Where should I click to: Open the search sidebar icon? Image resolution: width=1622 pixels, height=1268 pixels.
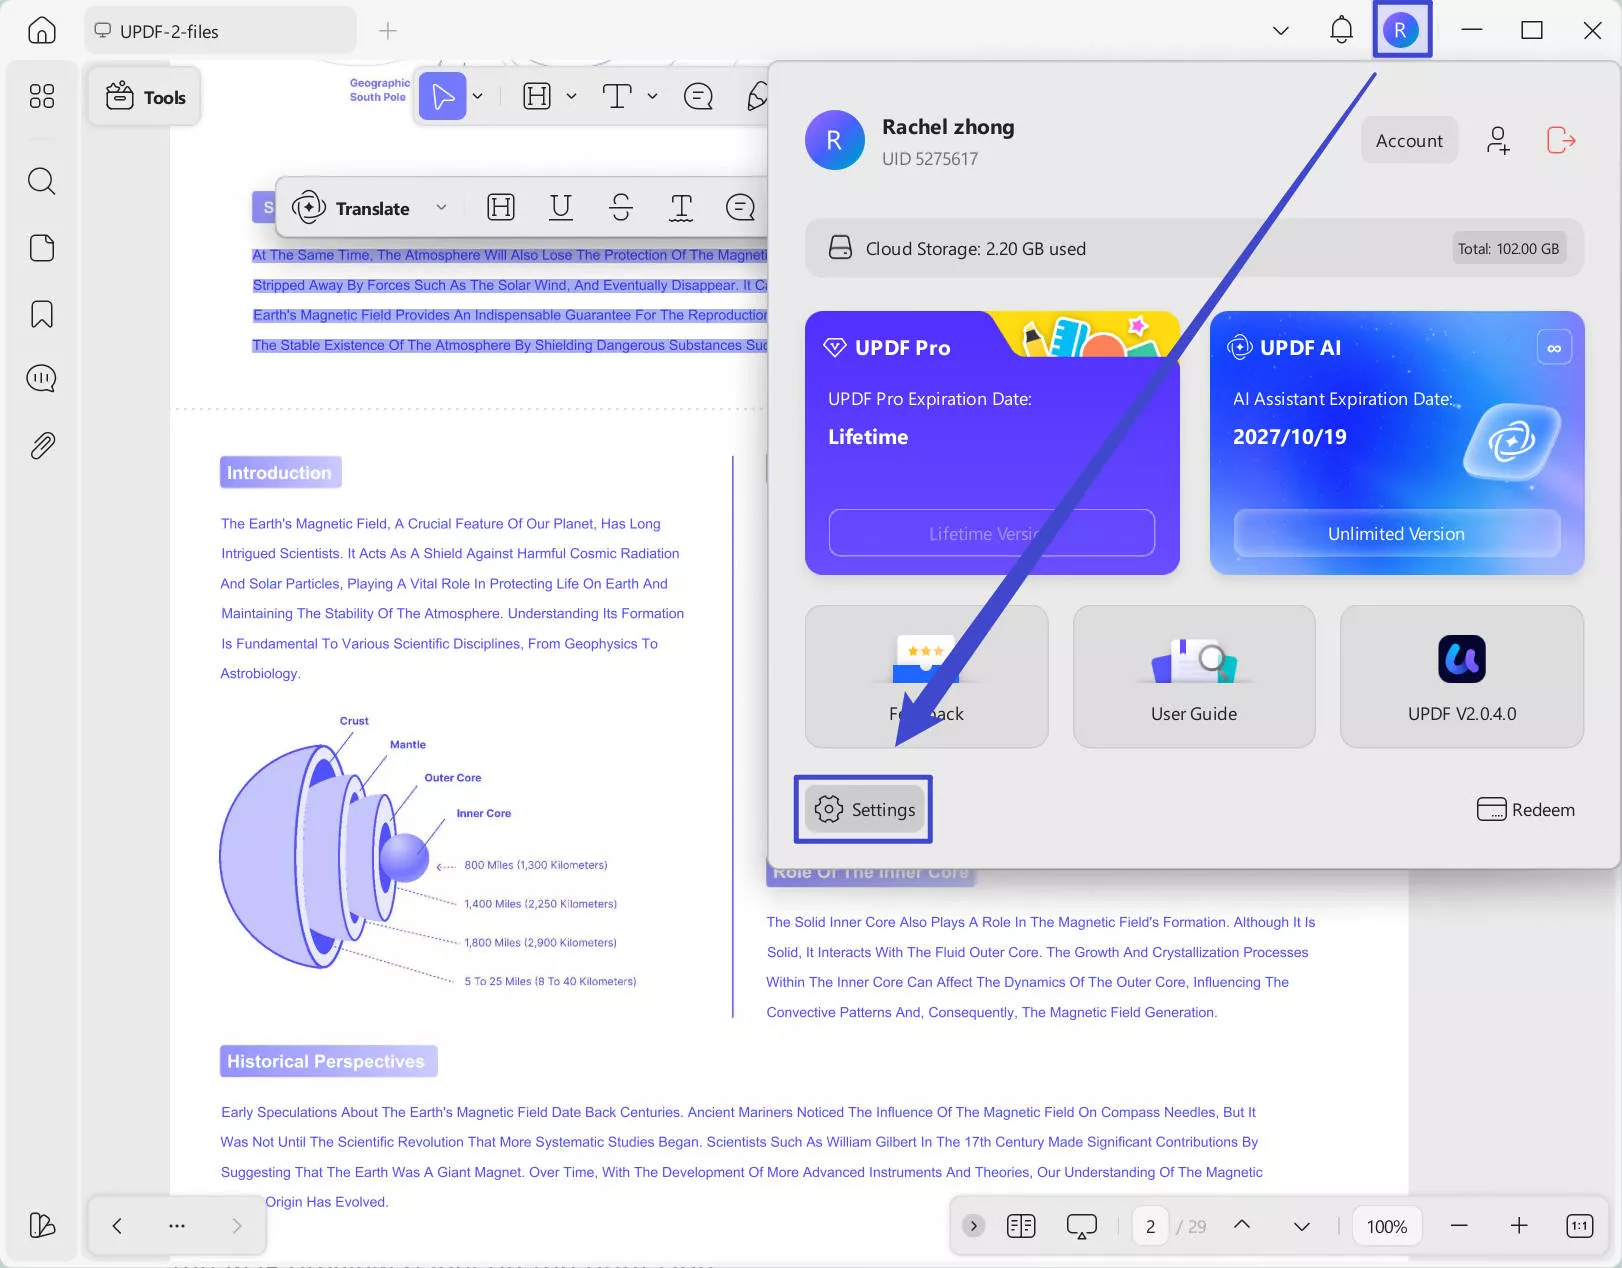coord(41,181)
